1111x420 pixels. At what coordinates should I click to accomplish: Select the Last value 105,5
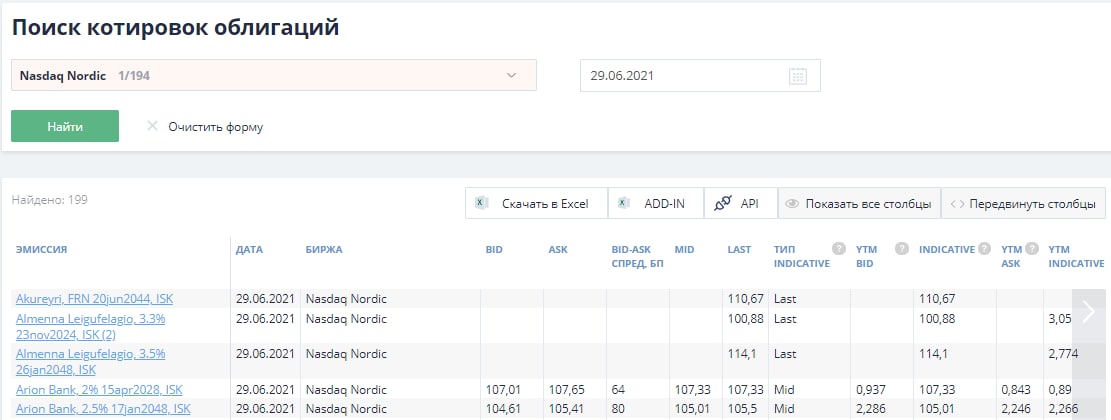click(743, 409)
